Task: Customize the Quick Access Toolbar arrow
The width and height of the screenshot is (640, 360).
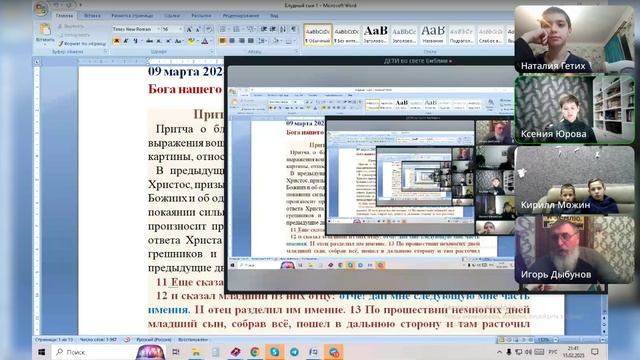Action: point(81,5)
